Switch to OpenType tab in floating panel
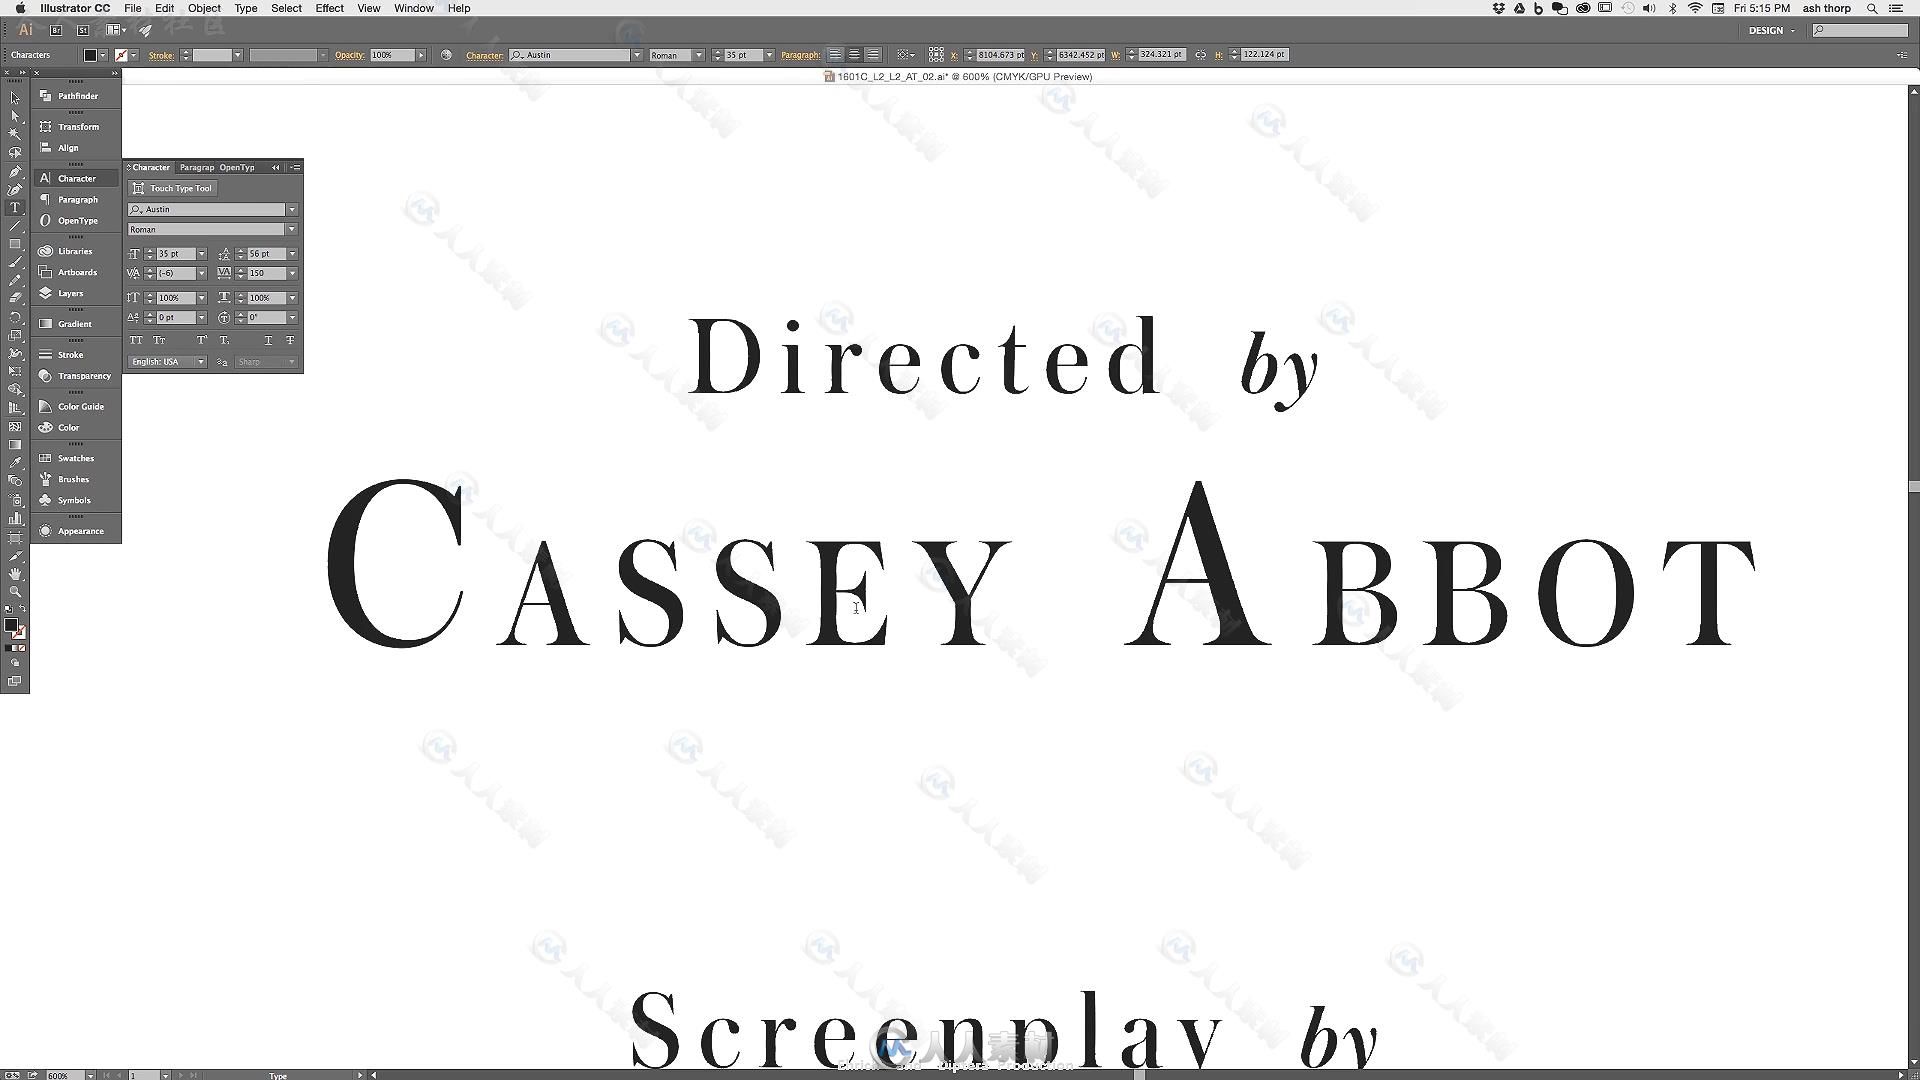Viewport: 1920px width, 1080px height. pos(237,168)
